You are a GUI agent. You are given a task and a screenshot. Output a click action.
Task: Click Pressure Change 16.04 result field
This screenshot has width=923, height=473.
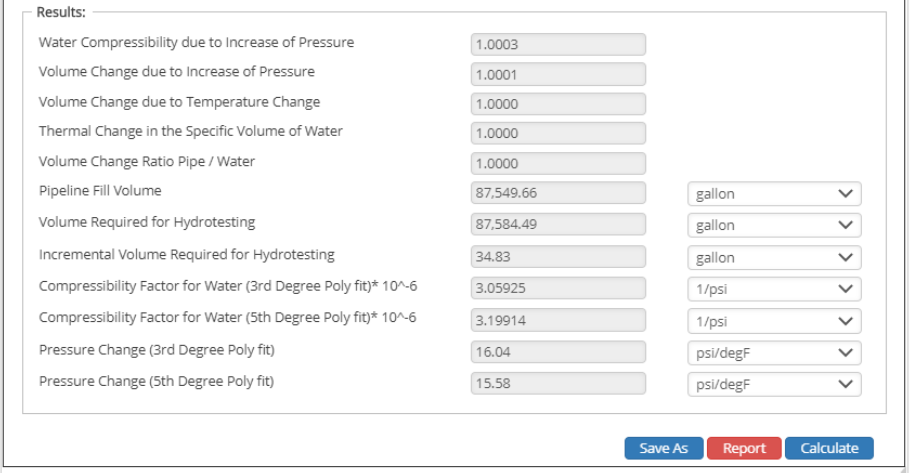(558, 352)
